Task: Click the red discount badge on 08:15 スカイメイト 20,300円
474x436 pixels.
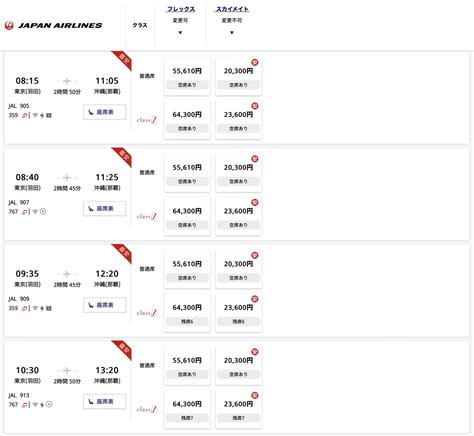Action: tap(255, 62)
